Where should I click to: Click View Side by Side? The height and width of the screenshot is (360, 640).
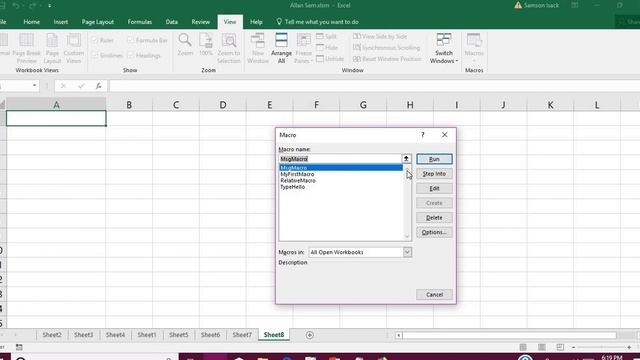point(380,37)
